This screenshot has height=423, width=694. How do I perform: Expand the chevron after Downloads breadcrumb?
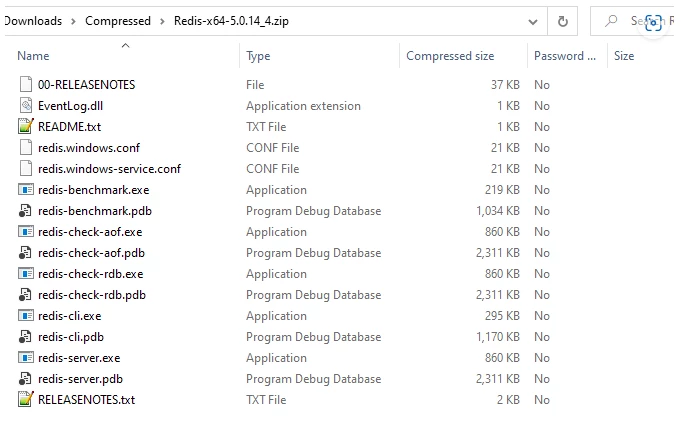[73, 21]
